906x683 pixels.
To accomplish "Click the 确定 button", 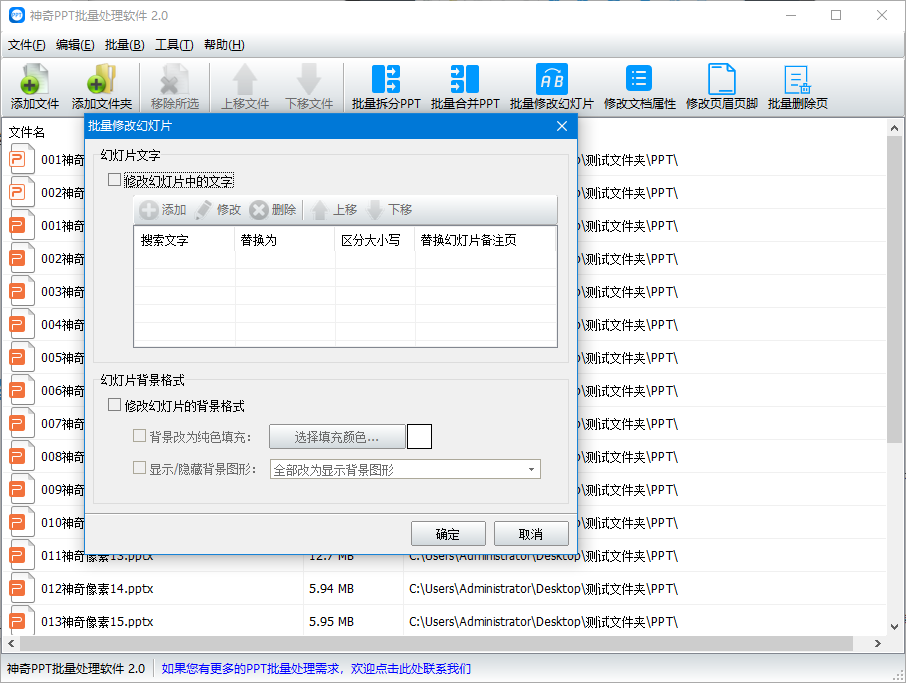I will pyautogui.click(x=448, y=534).
